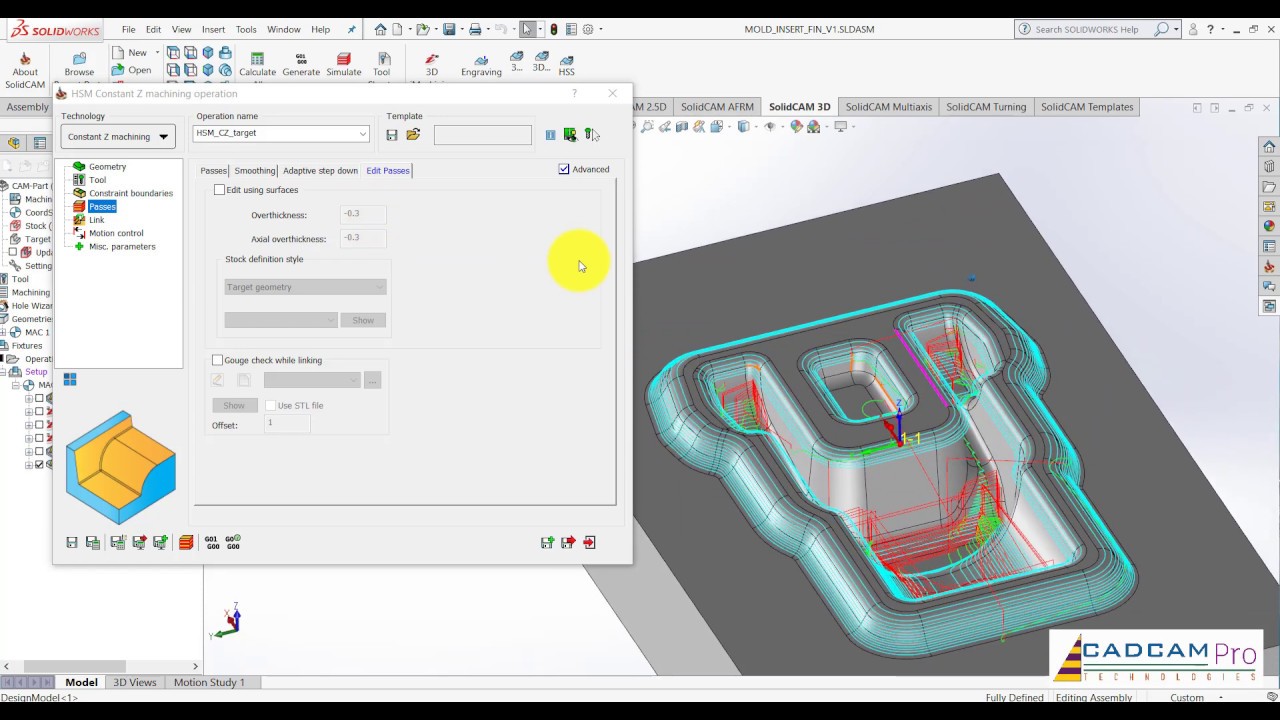Click the Generate G-code icon

(x=301, y=64)
